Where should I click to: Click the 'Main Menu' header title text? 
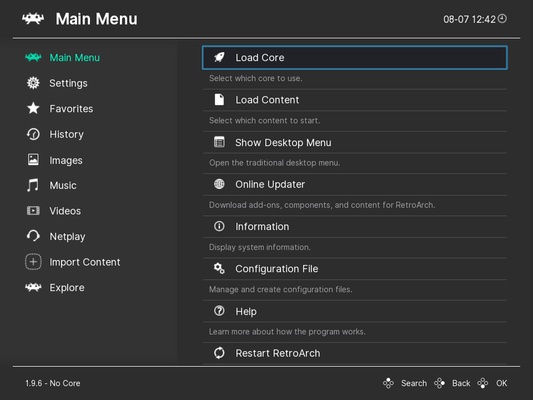click(x=97, y=19)
